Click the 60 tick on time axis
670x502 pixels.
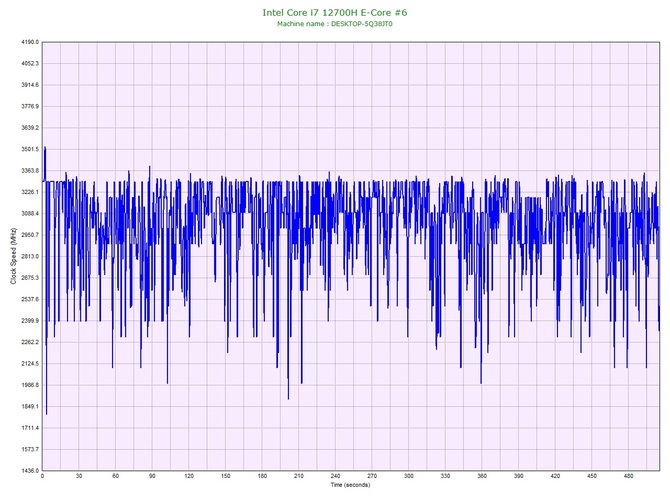coord(115,476)
